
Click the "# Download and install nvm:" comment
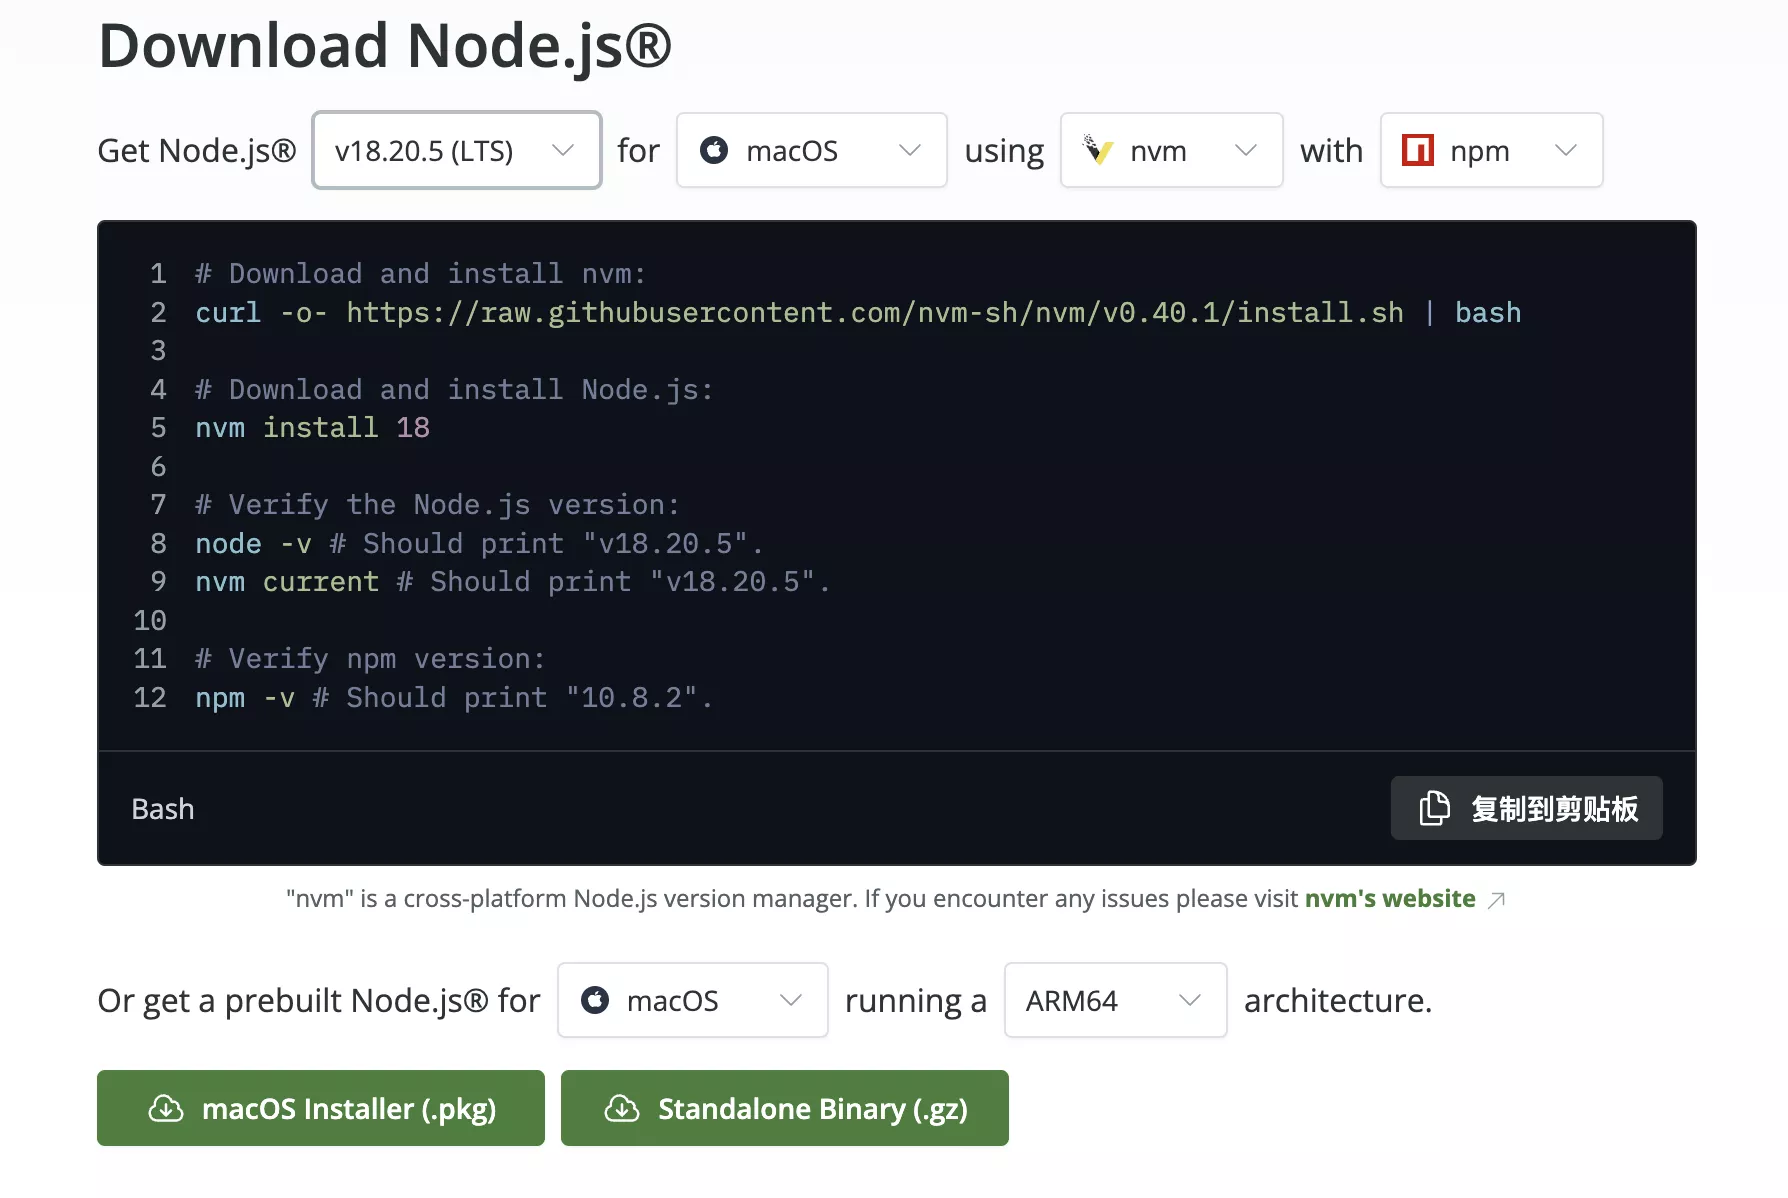421,274
